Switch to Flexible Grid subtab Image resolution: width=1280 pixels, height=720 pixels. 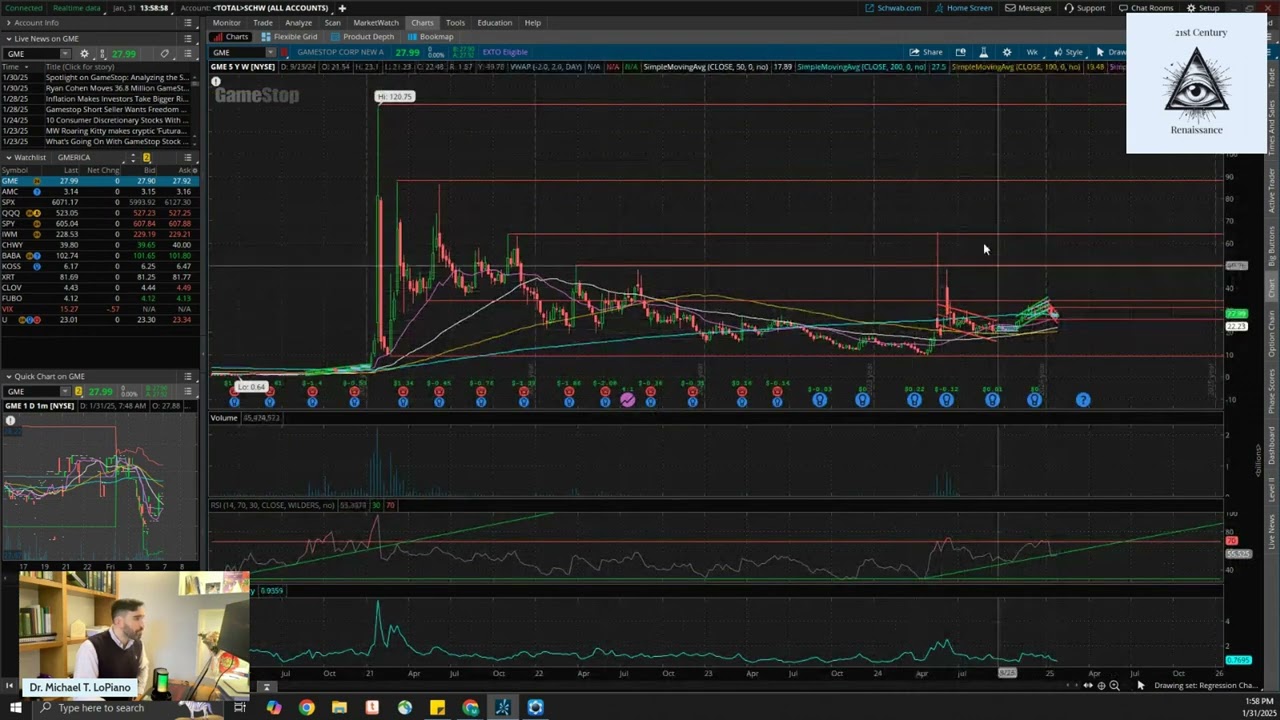[290, 37]
